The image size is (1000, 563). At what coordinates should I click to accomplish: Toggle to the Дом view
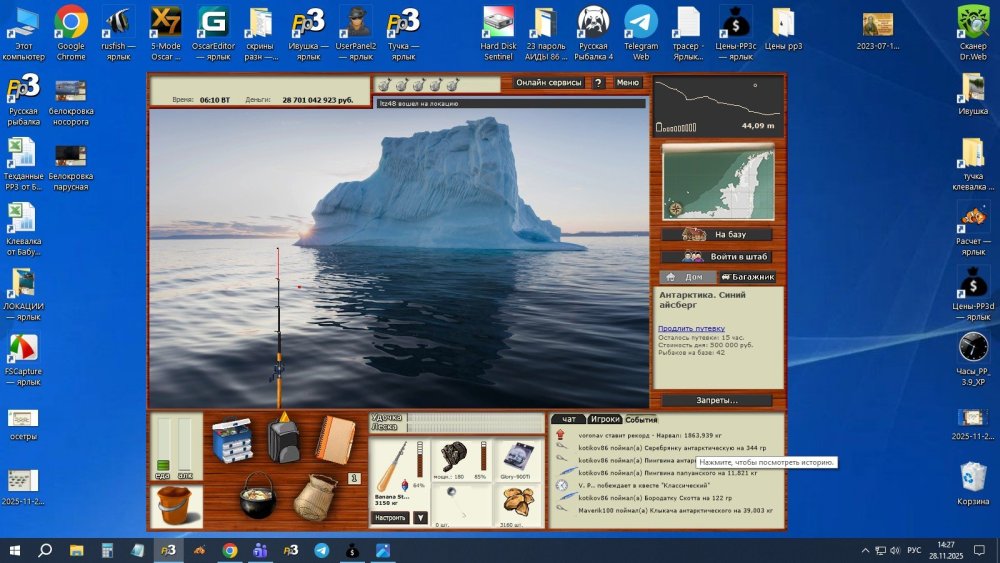pos(687,277)
